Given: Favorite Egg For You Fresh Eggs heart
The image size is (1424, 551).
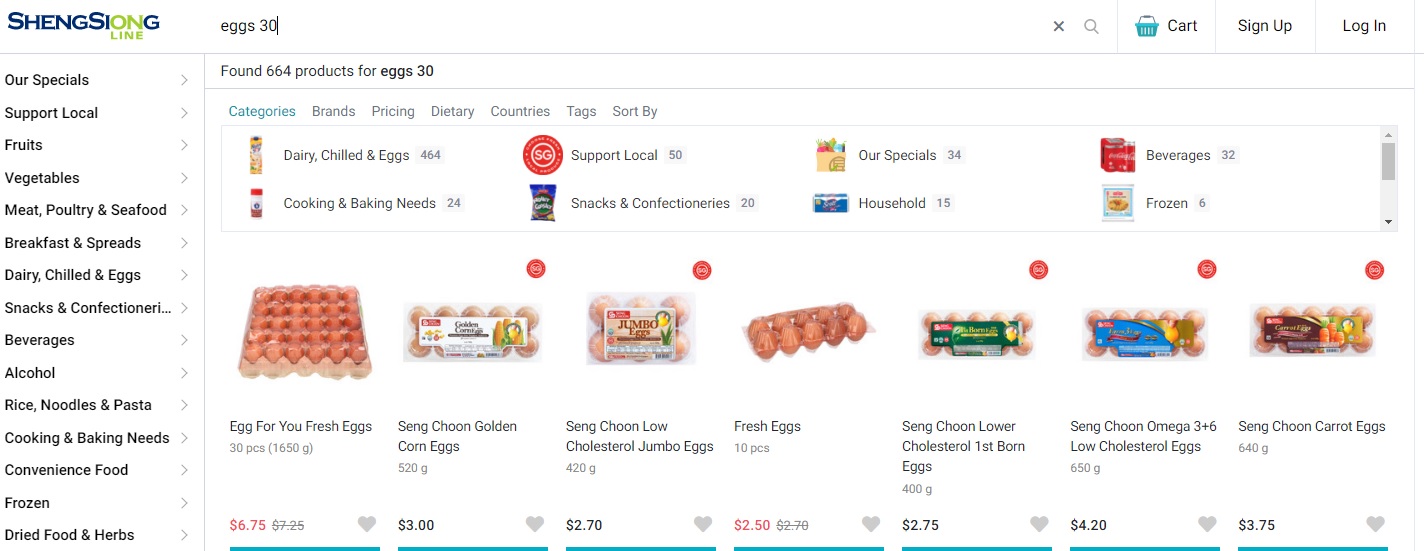Looking at the screenshot, I should coord(367,524).
